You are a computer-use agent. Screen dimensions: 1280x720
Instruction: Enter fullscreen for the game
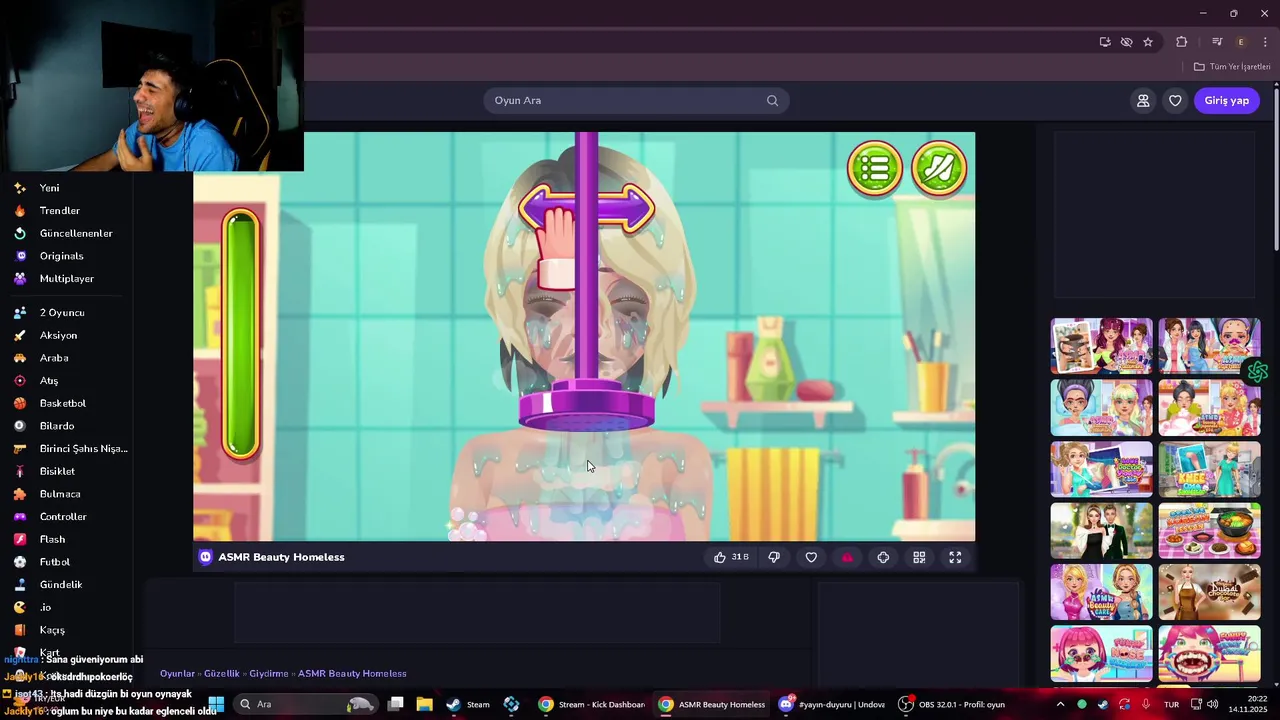coord(955,557)
